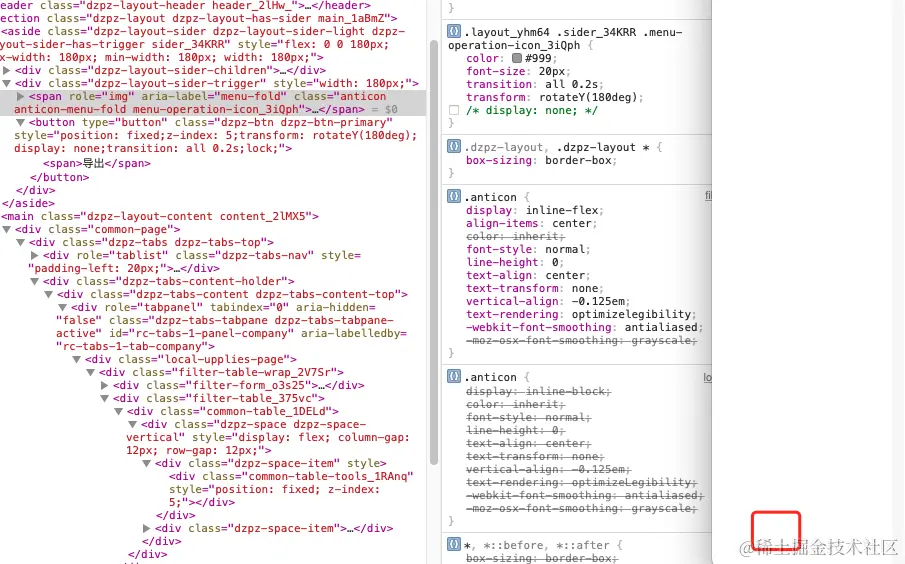The width and height of the screenshot is (905, 564).
Task: Click the struck-through display: inline-block declaration
Action: [x=538, y=391]
